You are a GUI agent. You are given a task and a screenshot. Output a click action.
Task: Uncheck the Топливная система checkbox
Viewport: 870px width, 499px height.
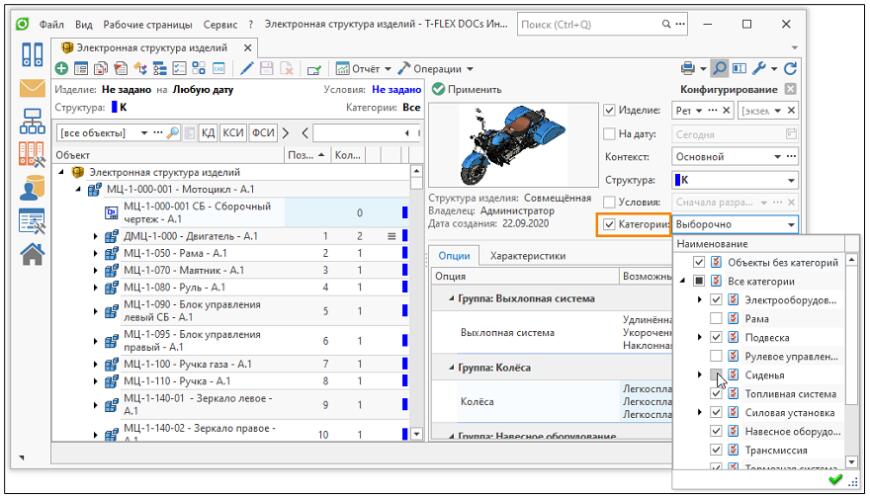click(x=716, y=394)
